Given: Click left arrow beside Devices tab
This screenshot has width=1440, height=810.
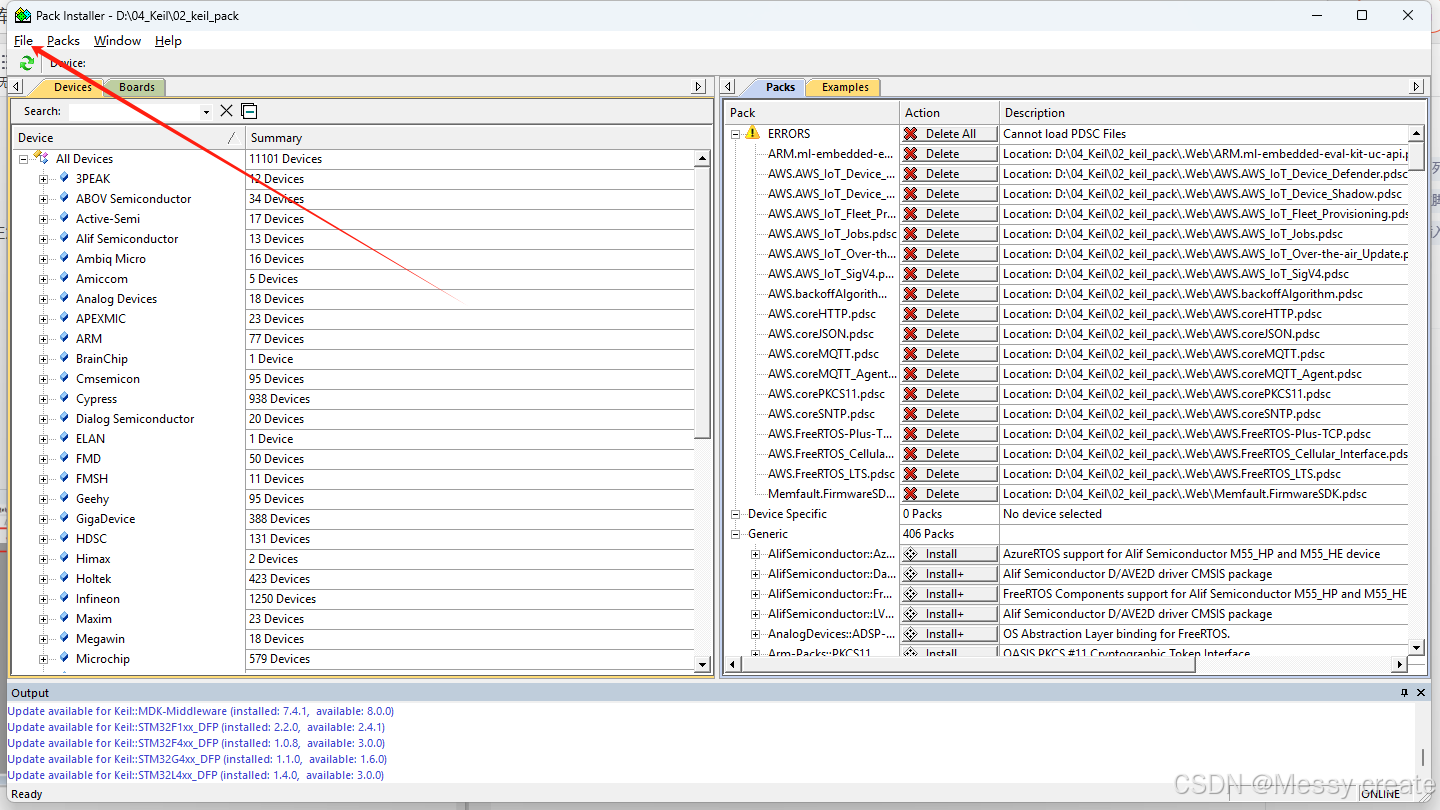Looking at the screenshot, I should [16, 87].
